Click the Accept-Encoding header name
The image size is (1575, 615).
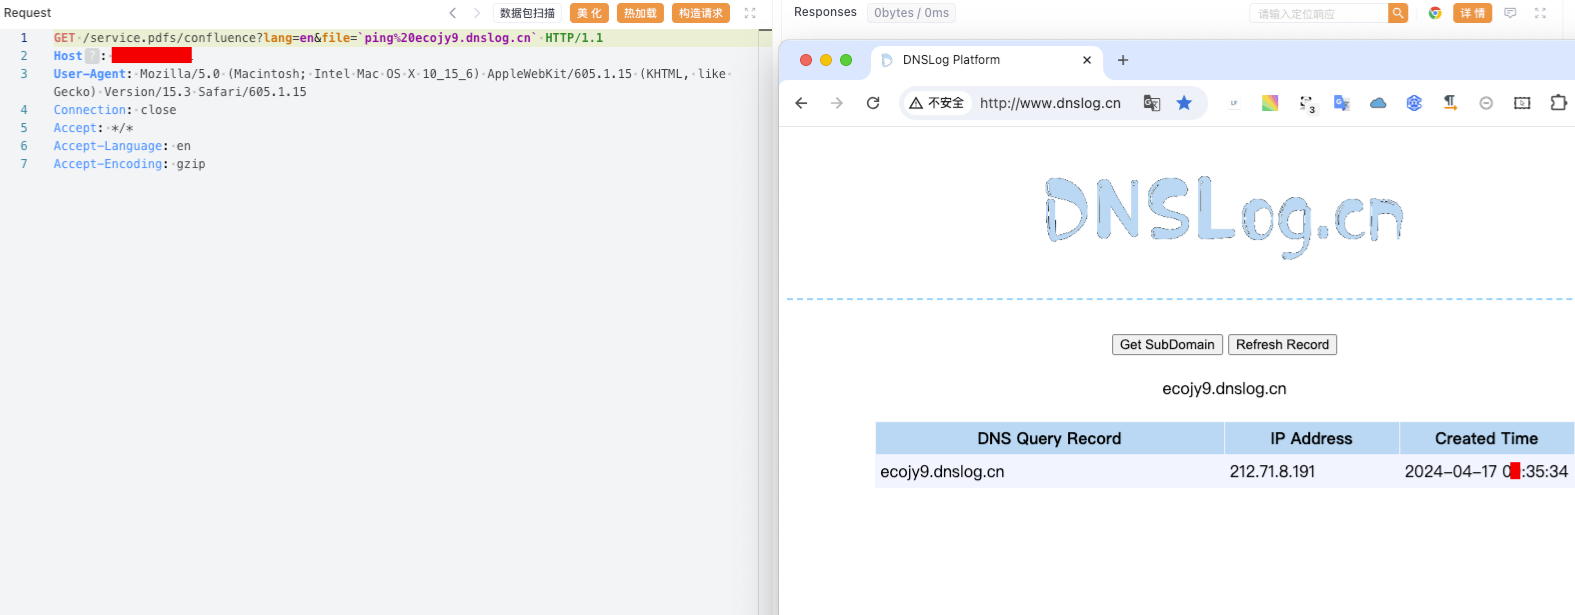tap(108, 164)
